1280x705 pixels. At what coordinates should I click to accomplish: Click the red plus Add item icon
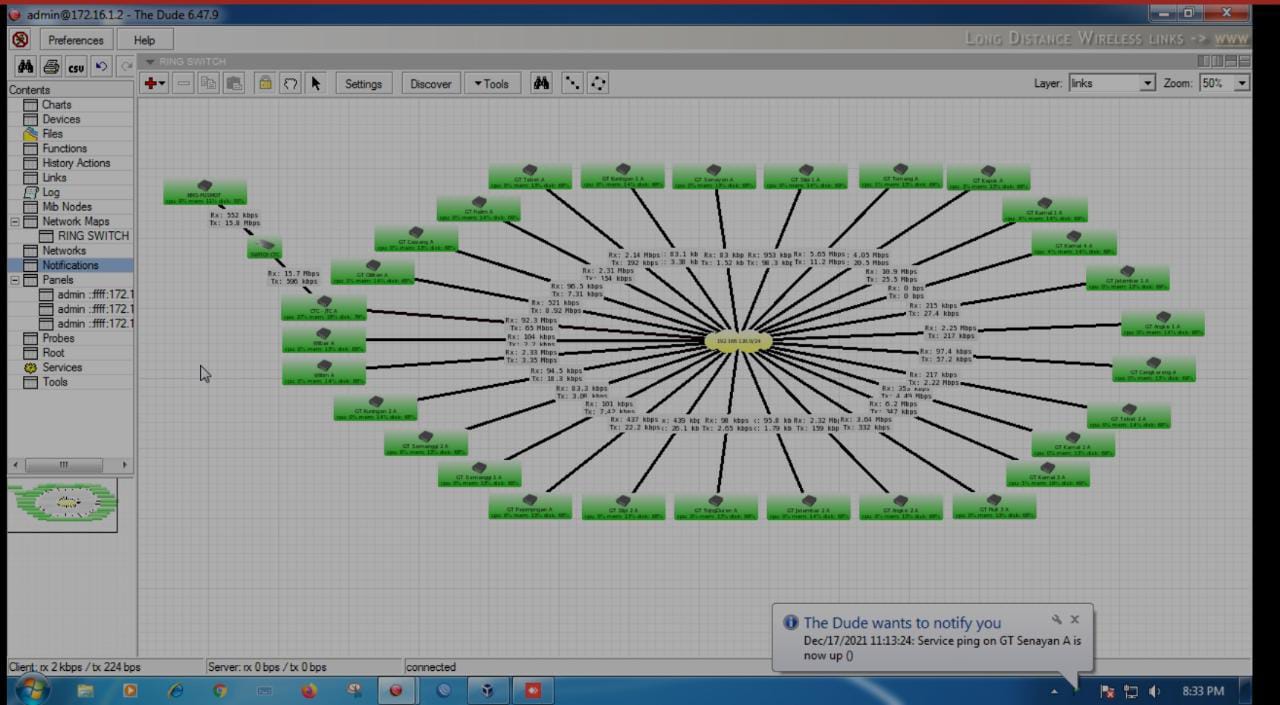click(x=151, y=84)
